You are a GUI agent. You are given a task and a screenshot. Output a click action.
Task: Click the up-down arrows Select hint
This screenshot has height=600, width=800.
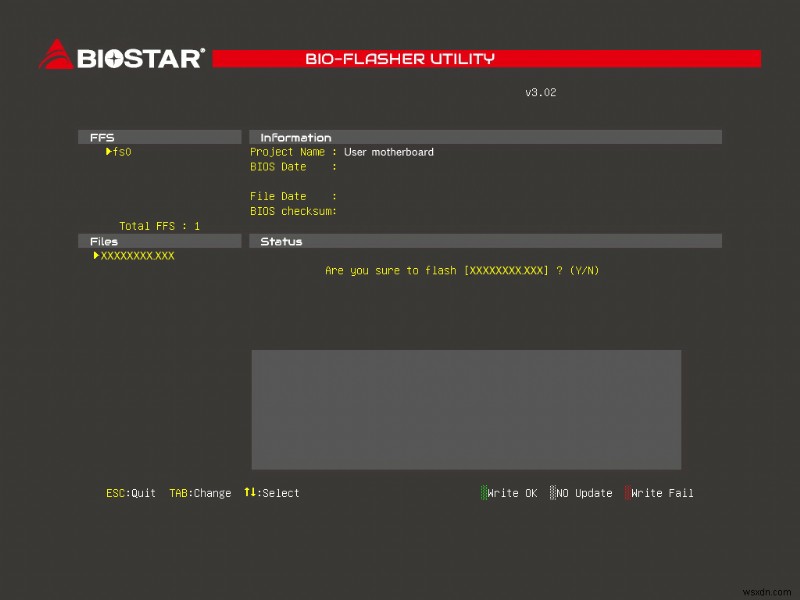(272, 493)
